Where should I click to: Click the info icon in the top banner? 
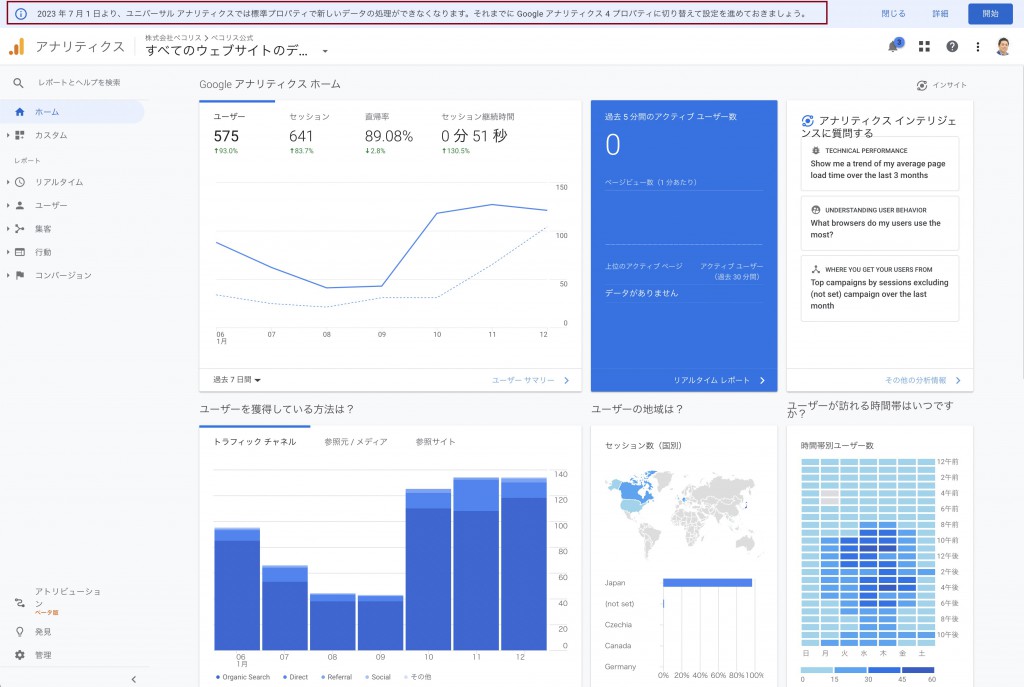pyautogui.click(x=21, y=13)
